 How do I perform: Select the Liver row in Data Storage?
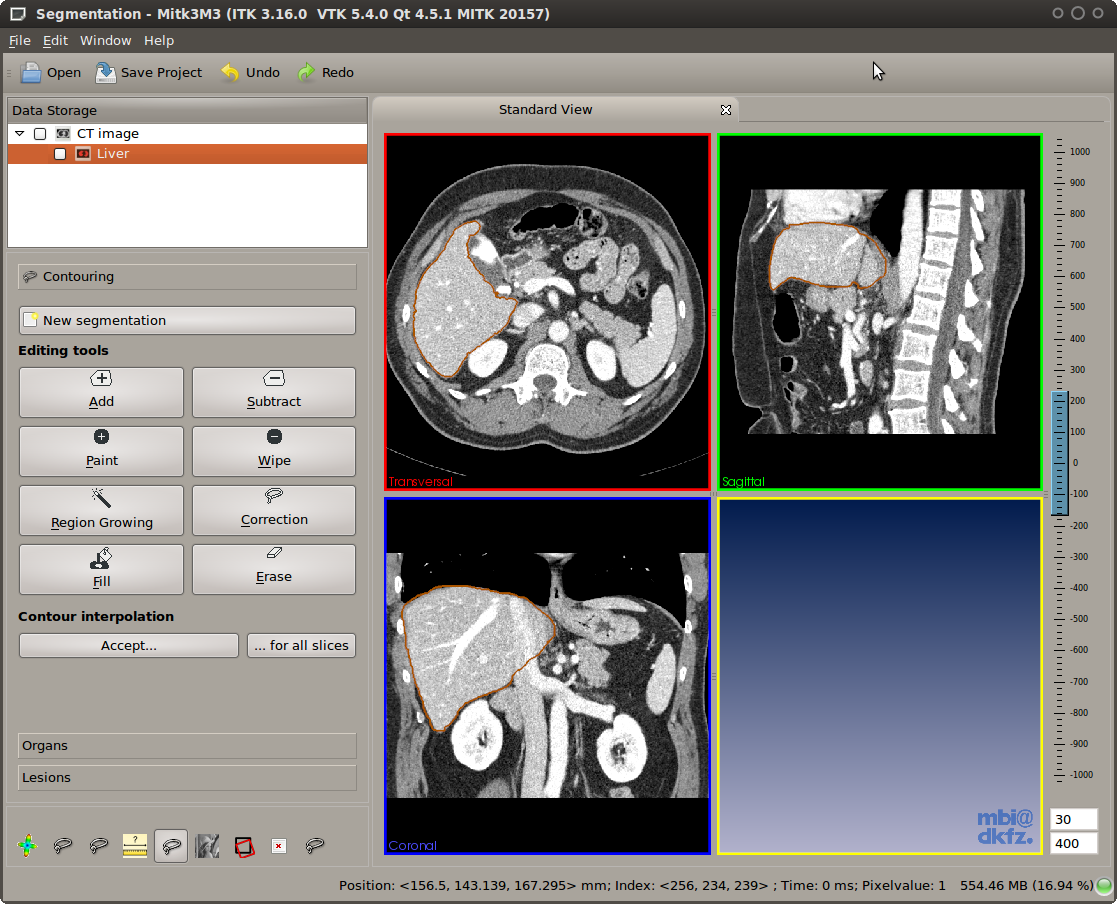pos(187,154)
